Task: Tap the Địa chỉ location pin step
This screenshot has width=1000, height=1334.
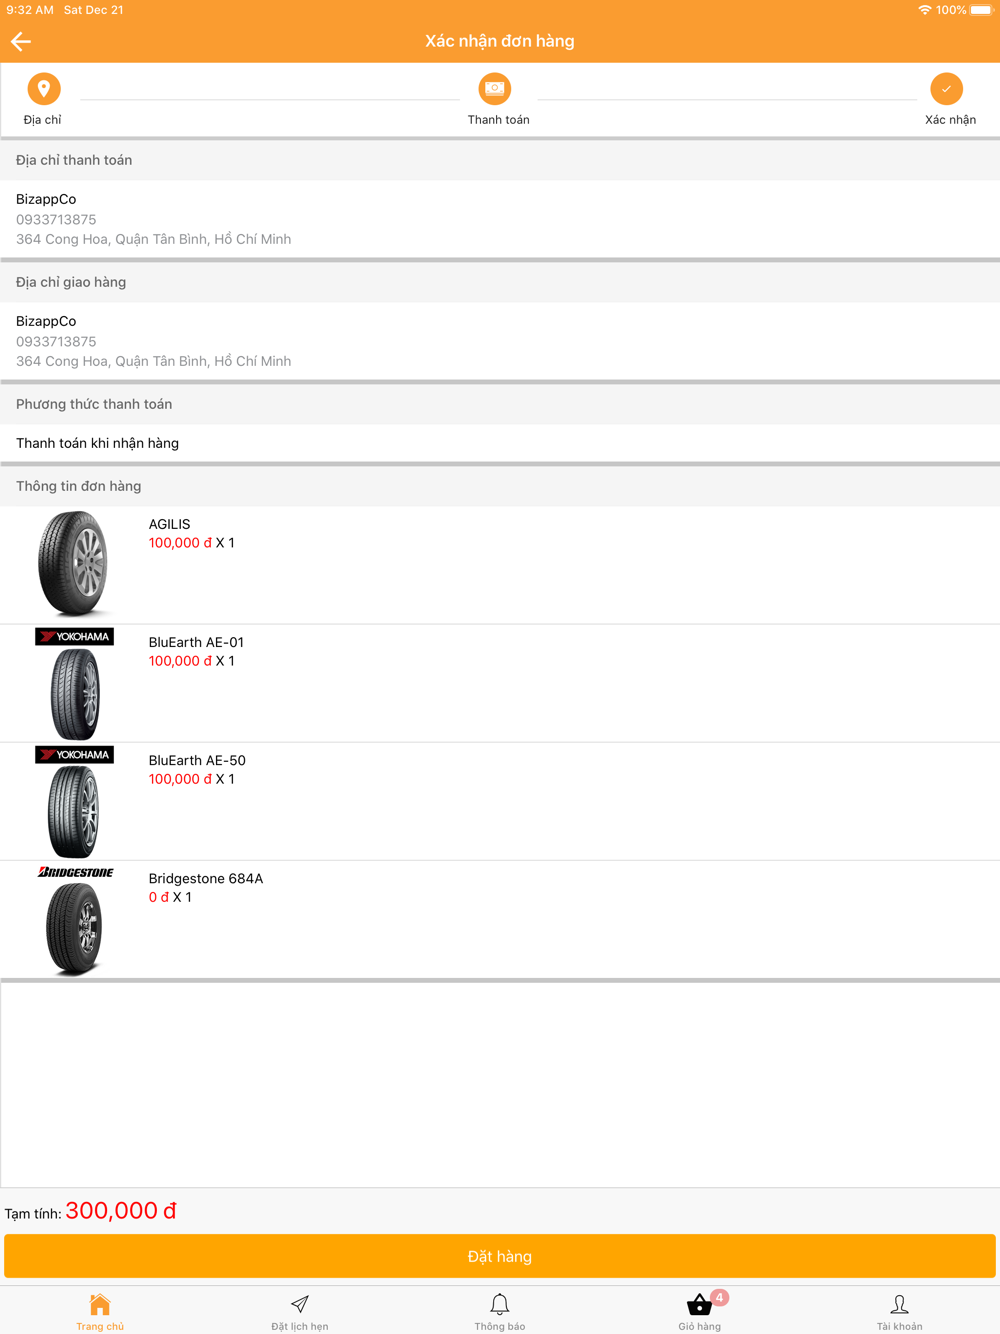Action: pos(43,89)
